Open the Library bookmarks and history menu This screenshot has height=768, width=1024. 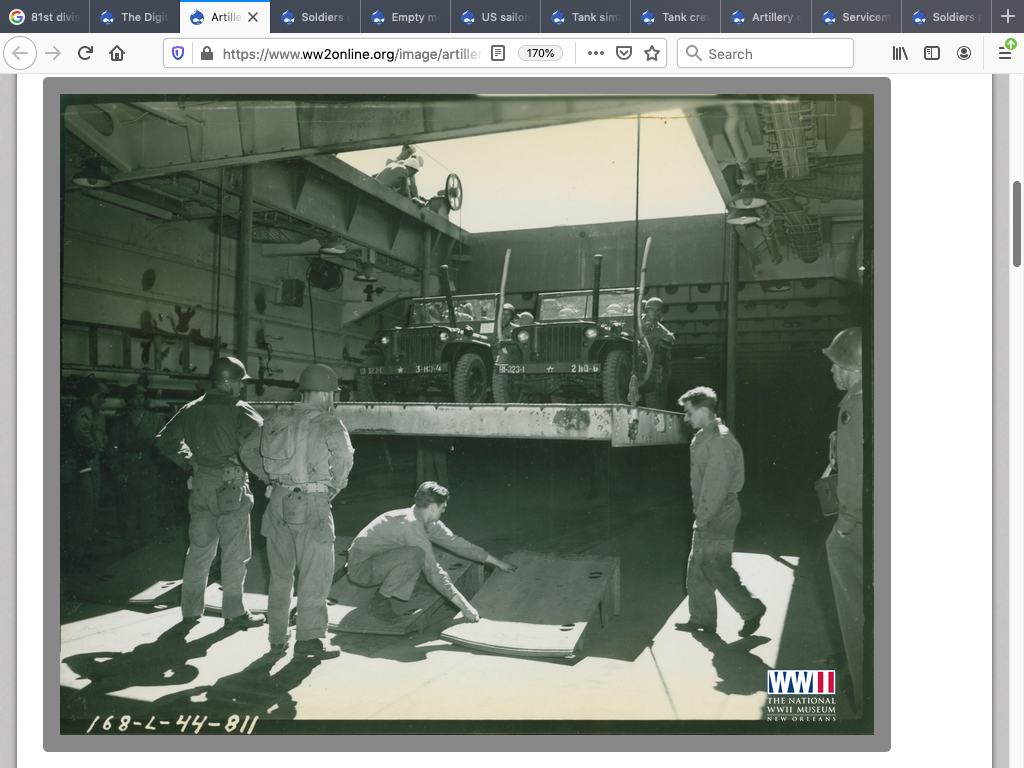coord(900,53)
